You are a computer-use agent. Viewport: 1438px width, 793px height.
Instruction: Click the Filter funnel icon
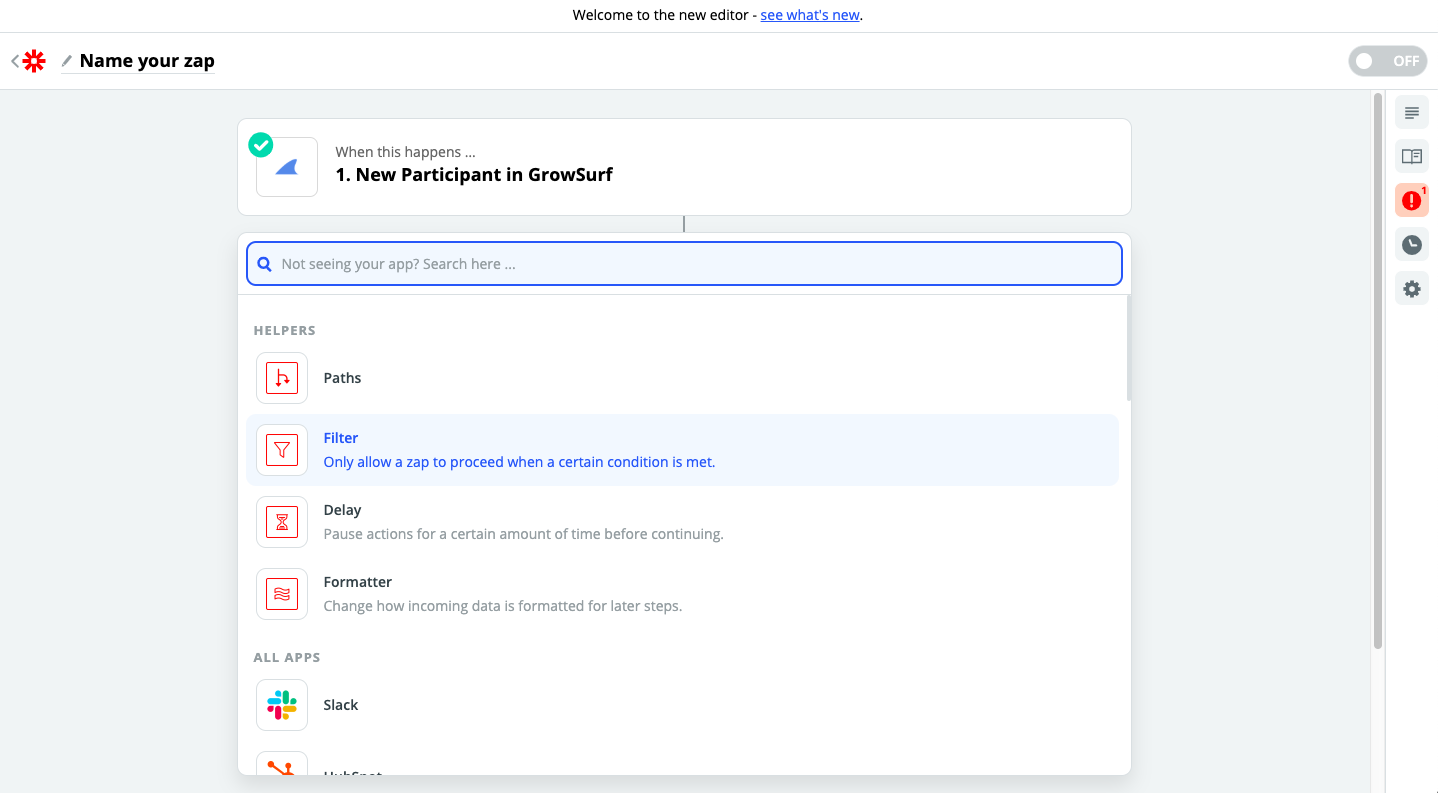[x=282, y=450]
